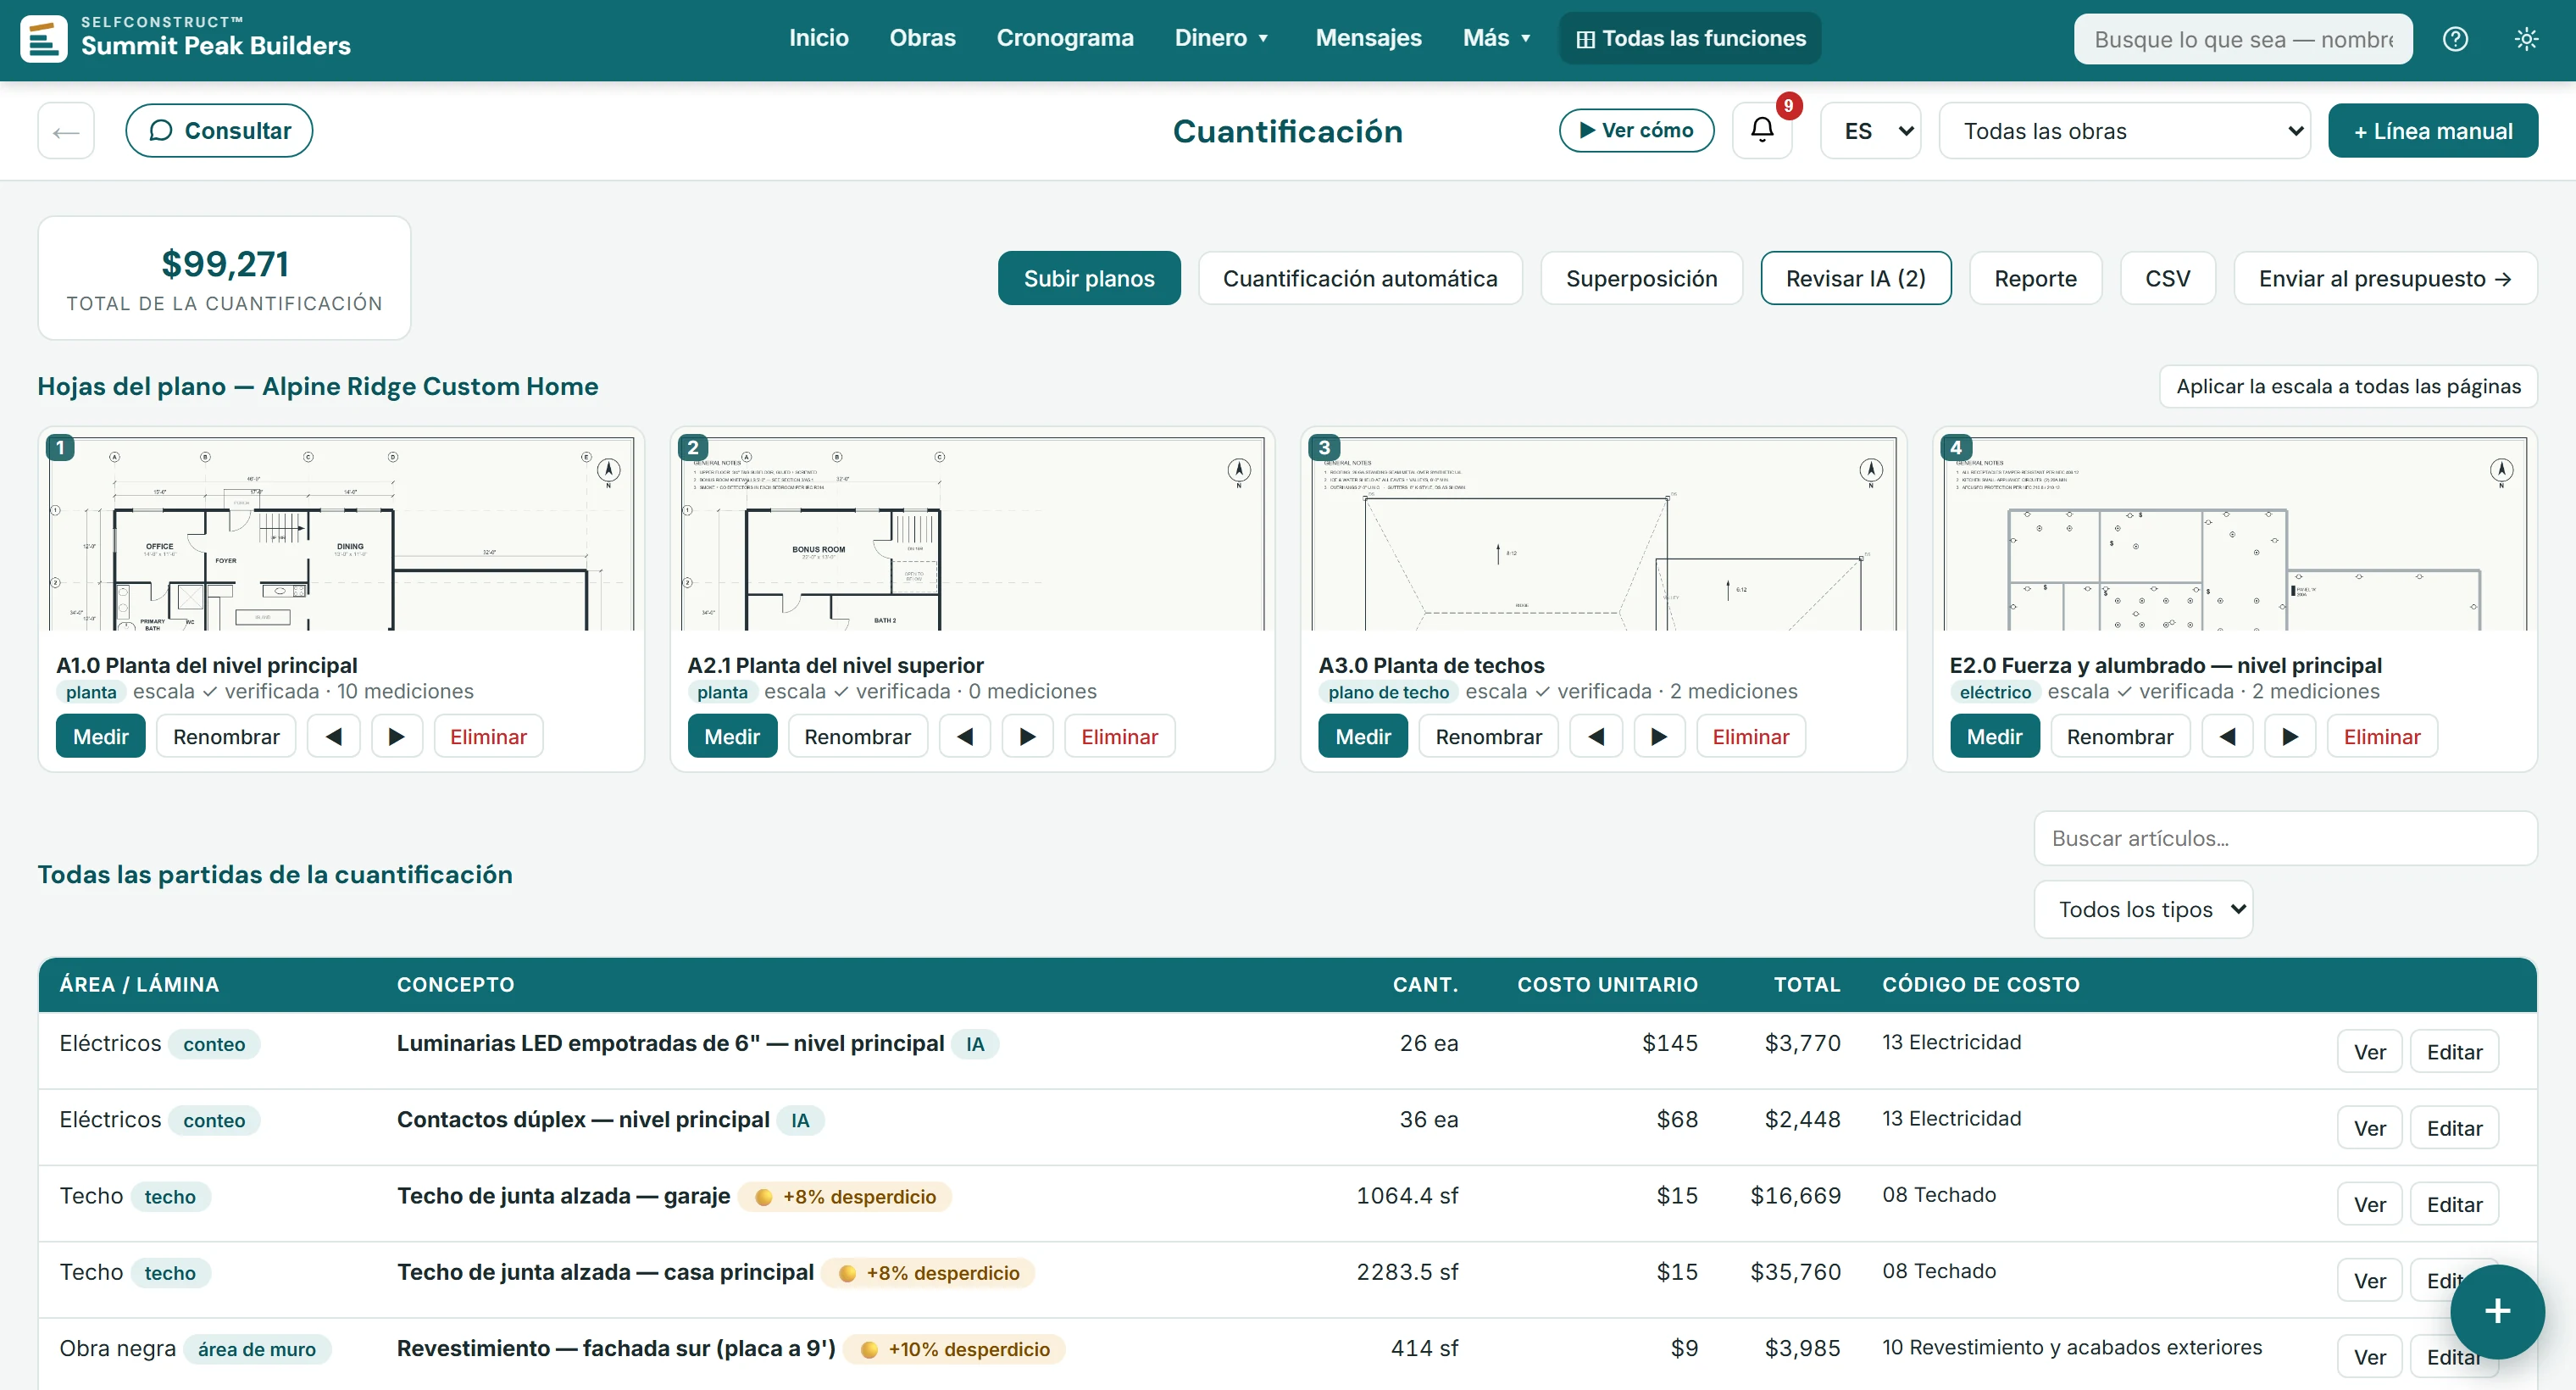
Task: Delete sheet A2.1 with Eliminar
Action: tap(1119, 736)
